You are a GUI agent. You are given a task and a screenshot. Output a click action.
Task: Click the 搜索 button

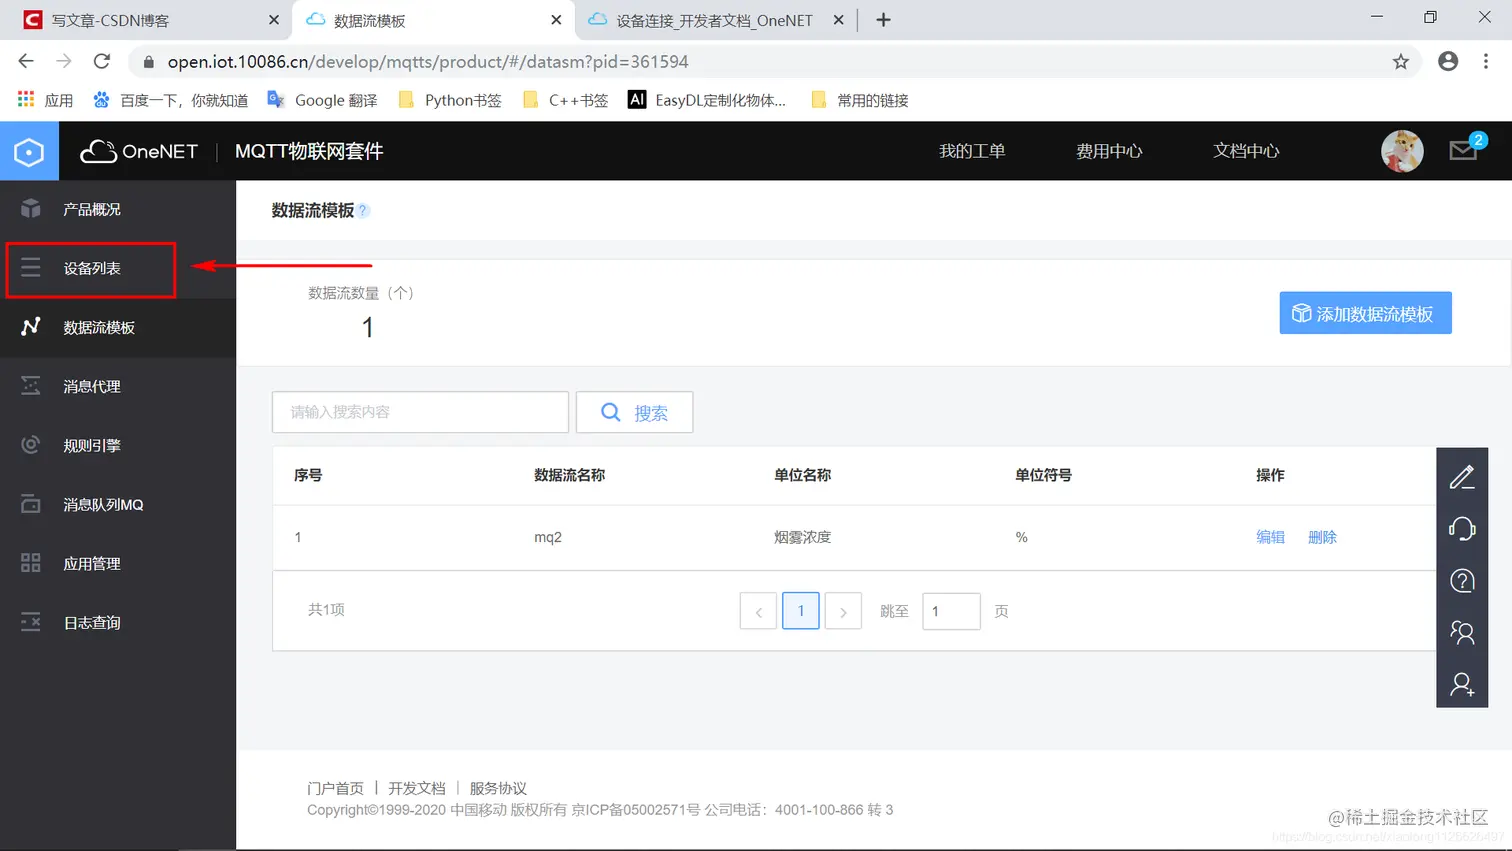pos(634,412)
